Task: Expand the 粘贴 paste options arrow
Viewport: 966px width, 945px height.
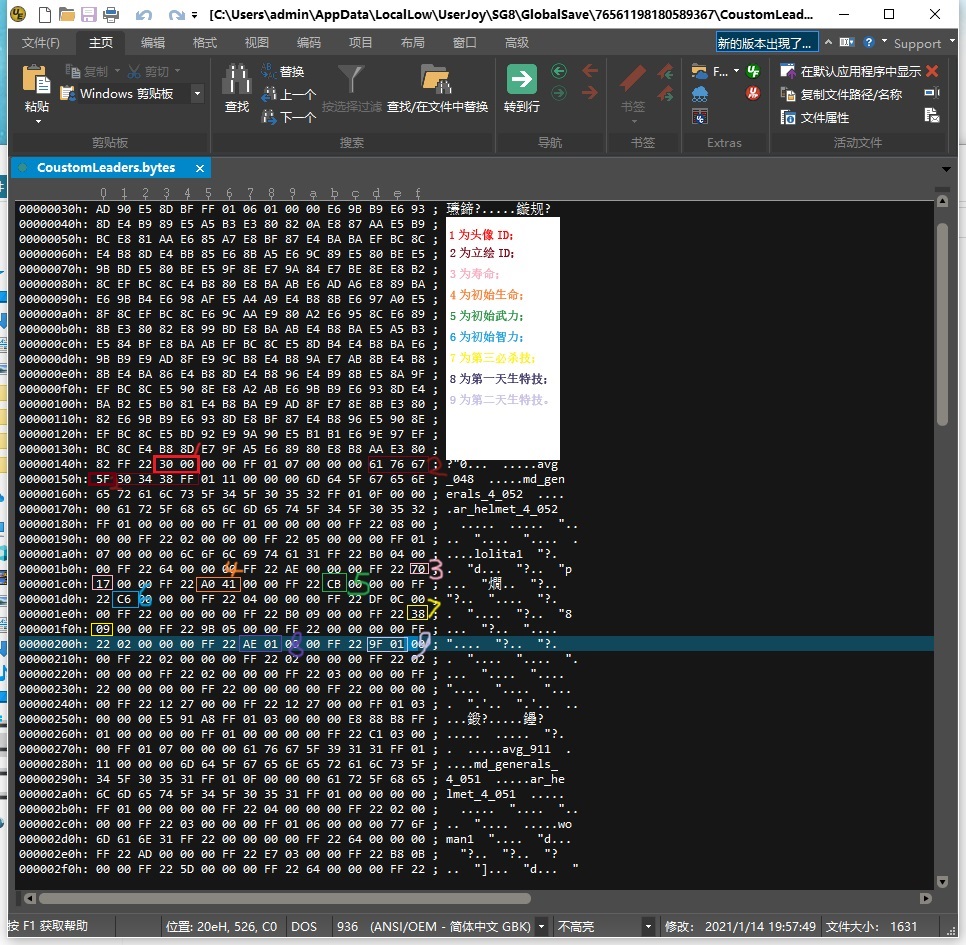Action: [38, 121]
